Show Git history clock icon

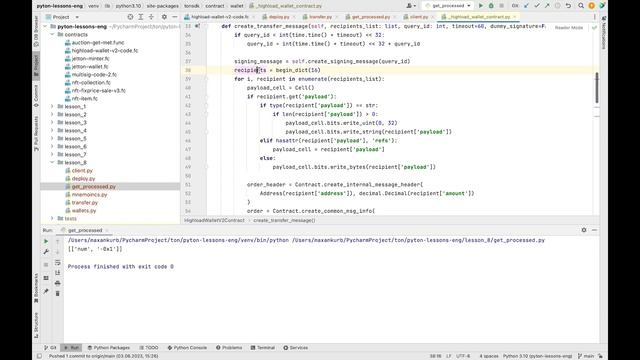coord(558,6)
